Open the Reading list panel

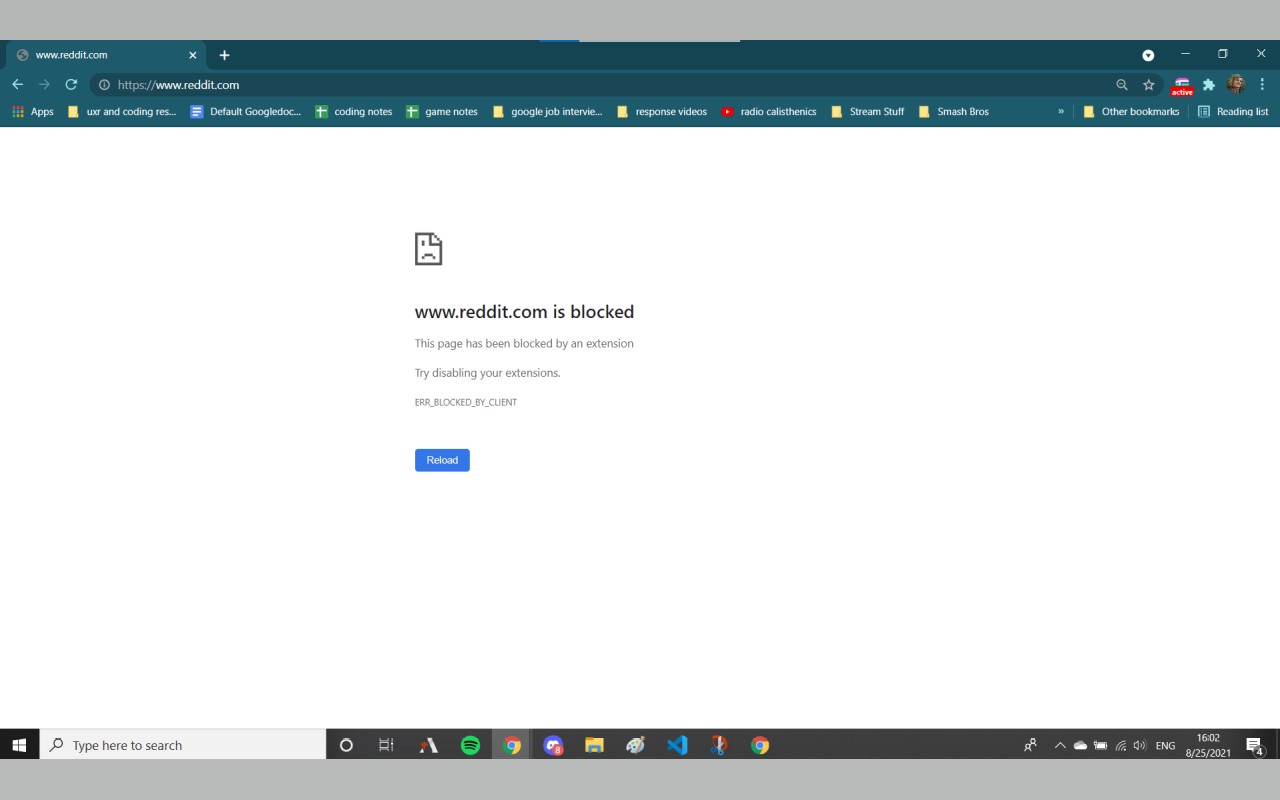tap(1233, 112)
